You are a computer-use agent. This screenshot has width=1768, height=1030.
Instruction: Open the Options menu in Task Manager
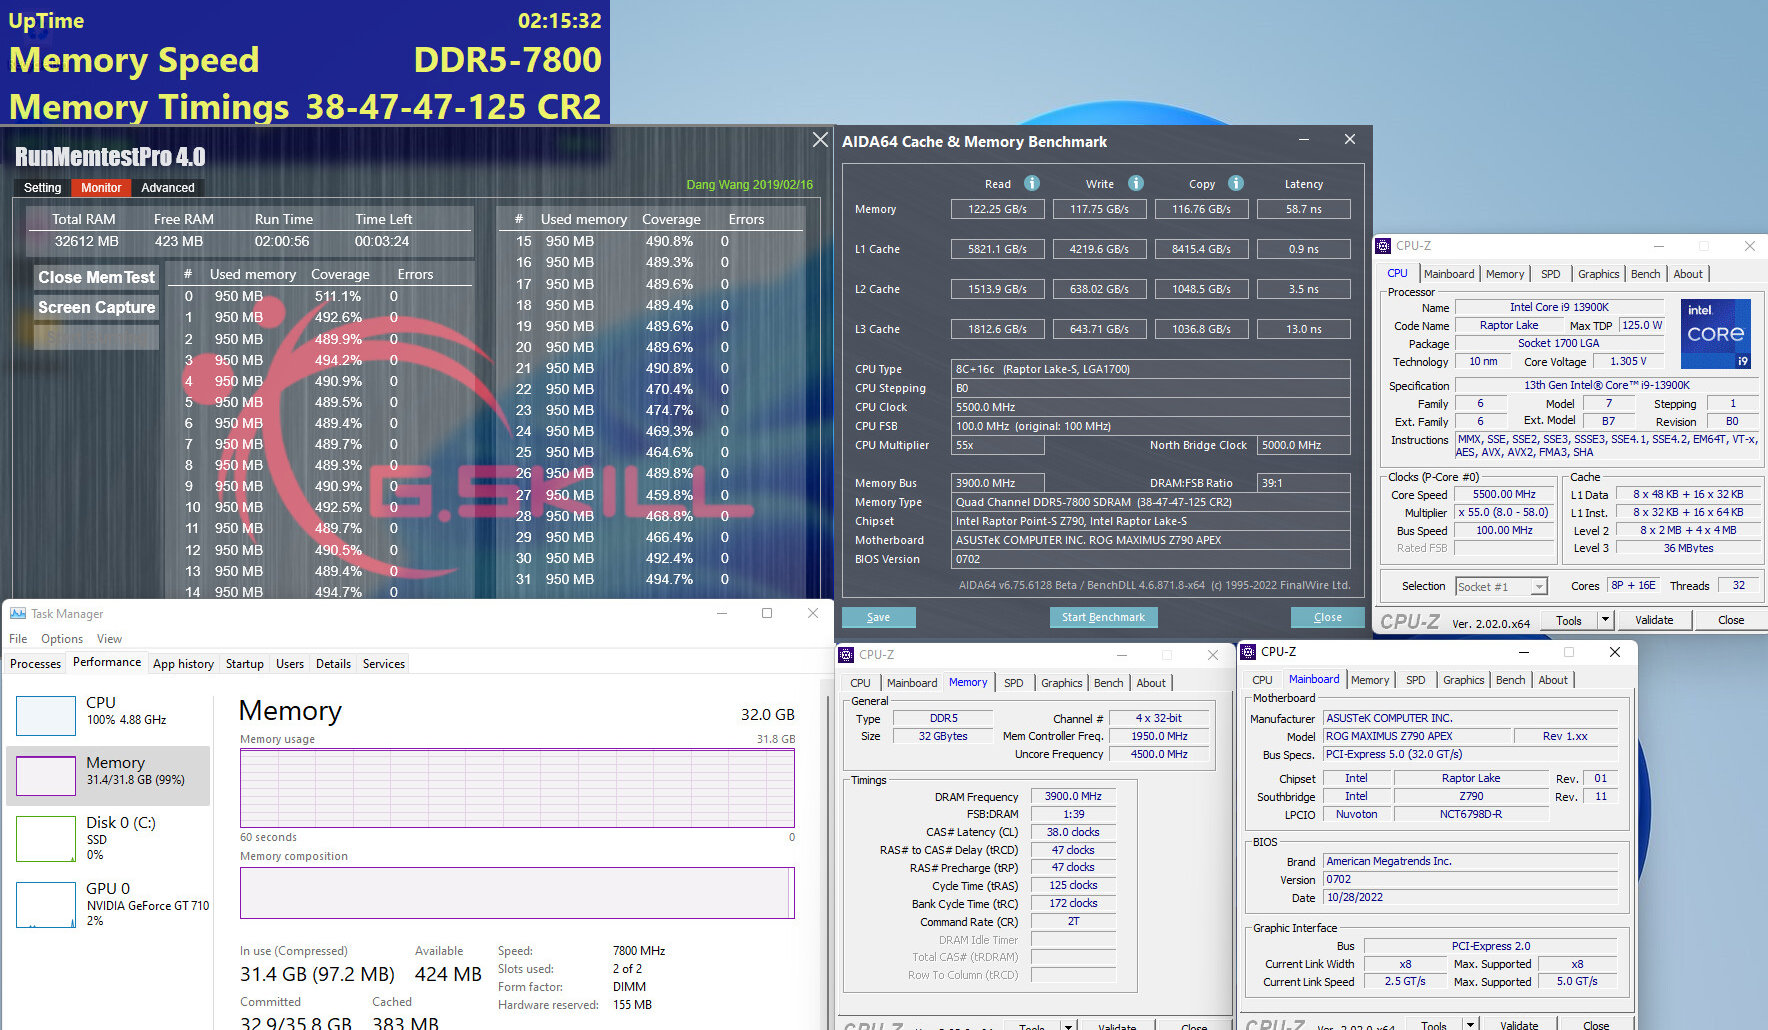click(x=62, y=639)
